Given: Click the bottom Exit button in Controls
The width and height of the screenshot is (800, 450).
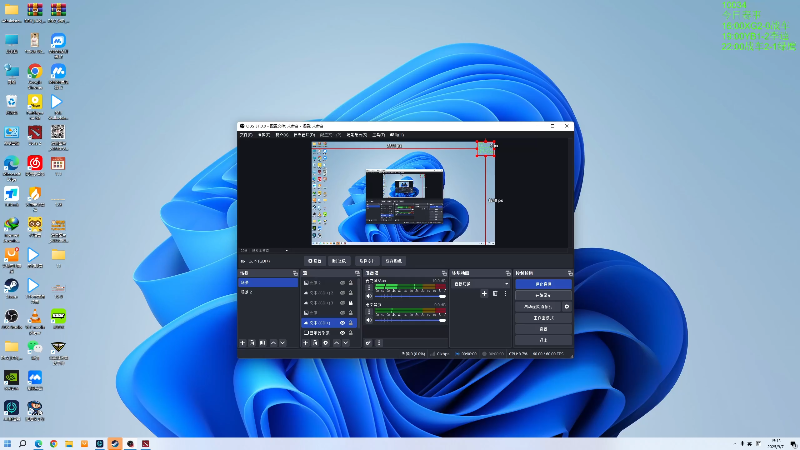Looking at the screenshot, I should [x=543, y=340].
